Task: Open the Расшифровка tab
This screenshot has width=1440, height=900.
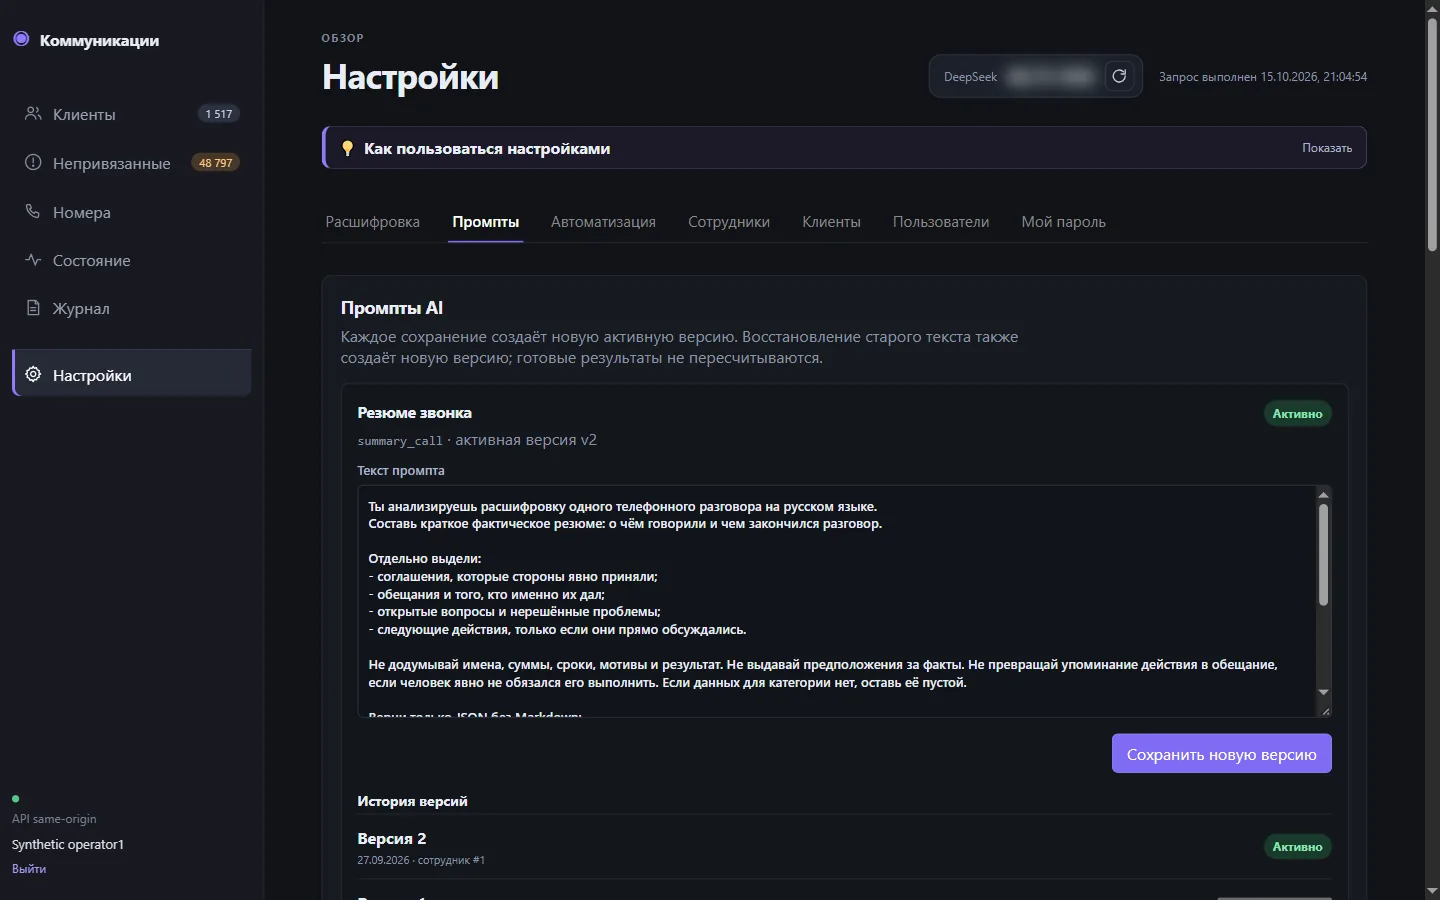Action: pos(372,222)
